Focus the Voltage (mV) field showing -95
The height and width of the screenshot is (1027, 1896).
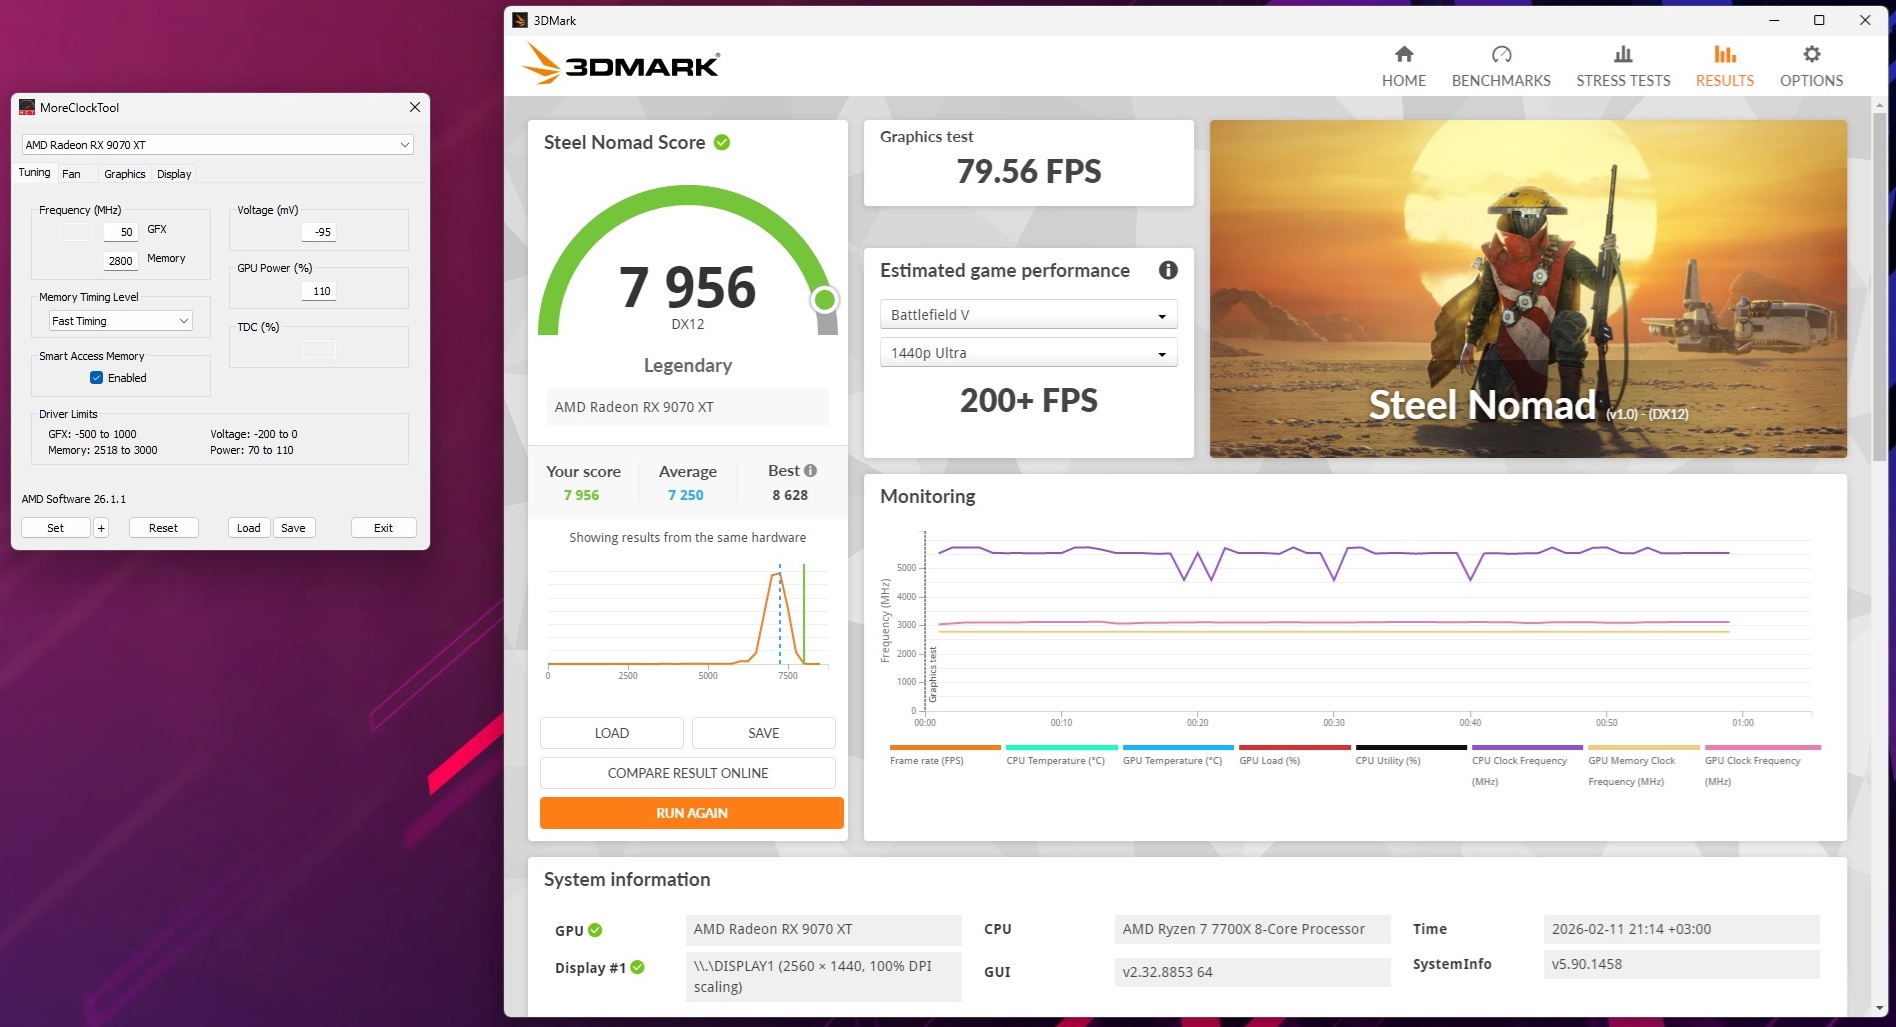pos(319,232)
